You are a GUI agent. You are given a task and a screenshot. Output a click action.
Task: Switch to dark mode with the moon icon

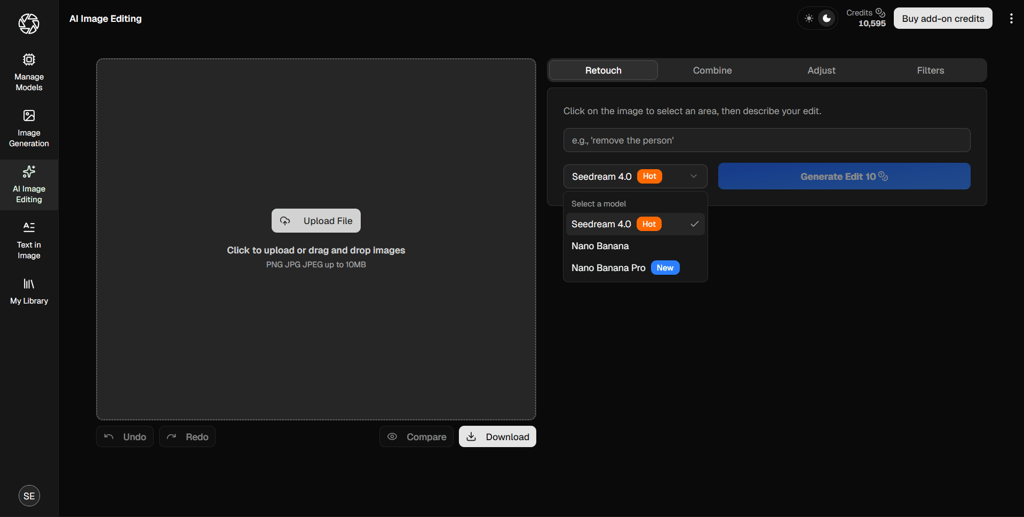(827, 18)
